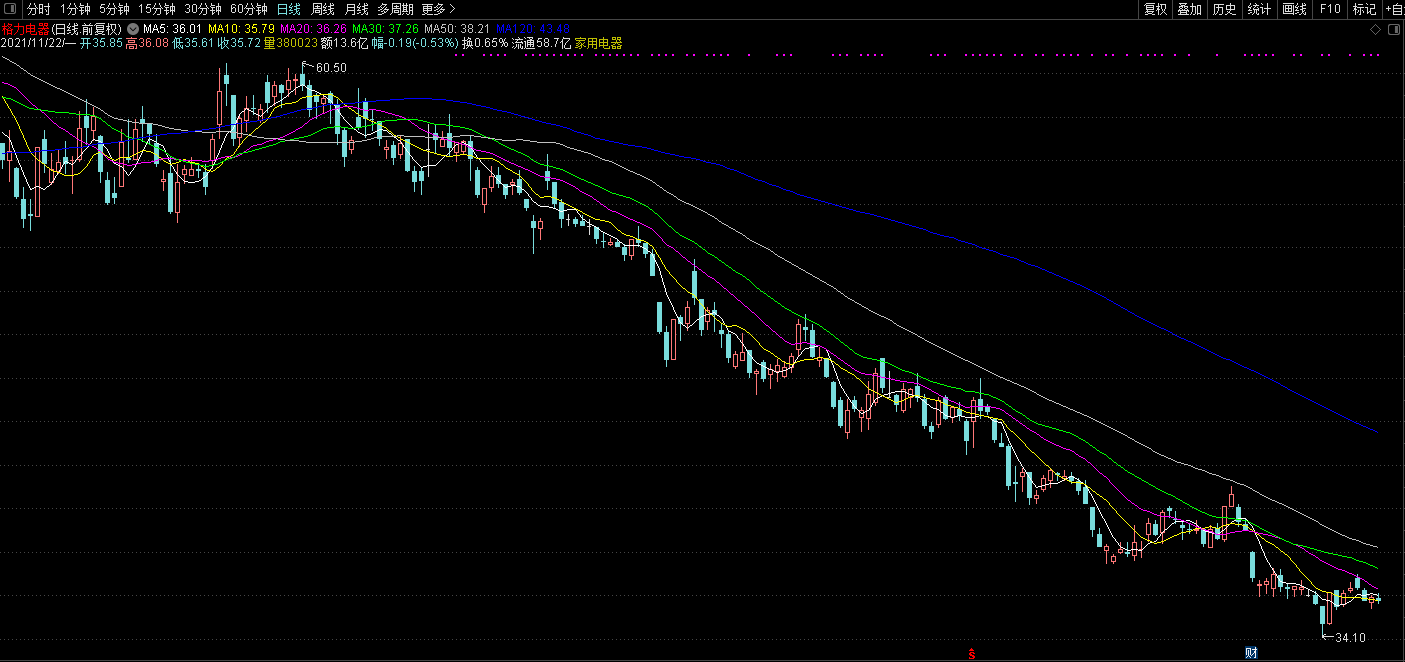Screen dimensions: 1405x662
Task: Open the 标记 marking tool
Action: 1364,9
